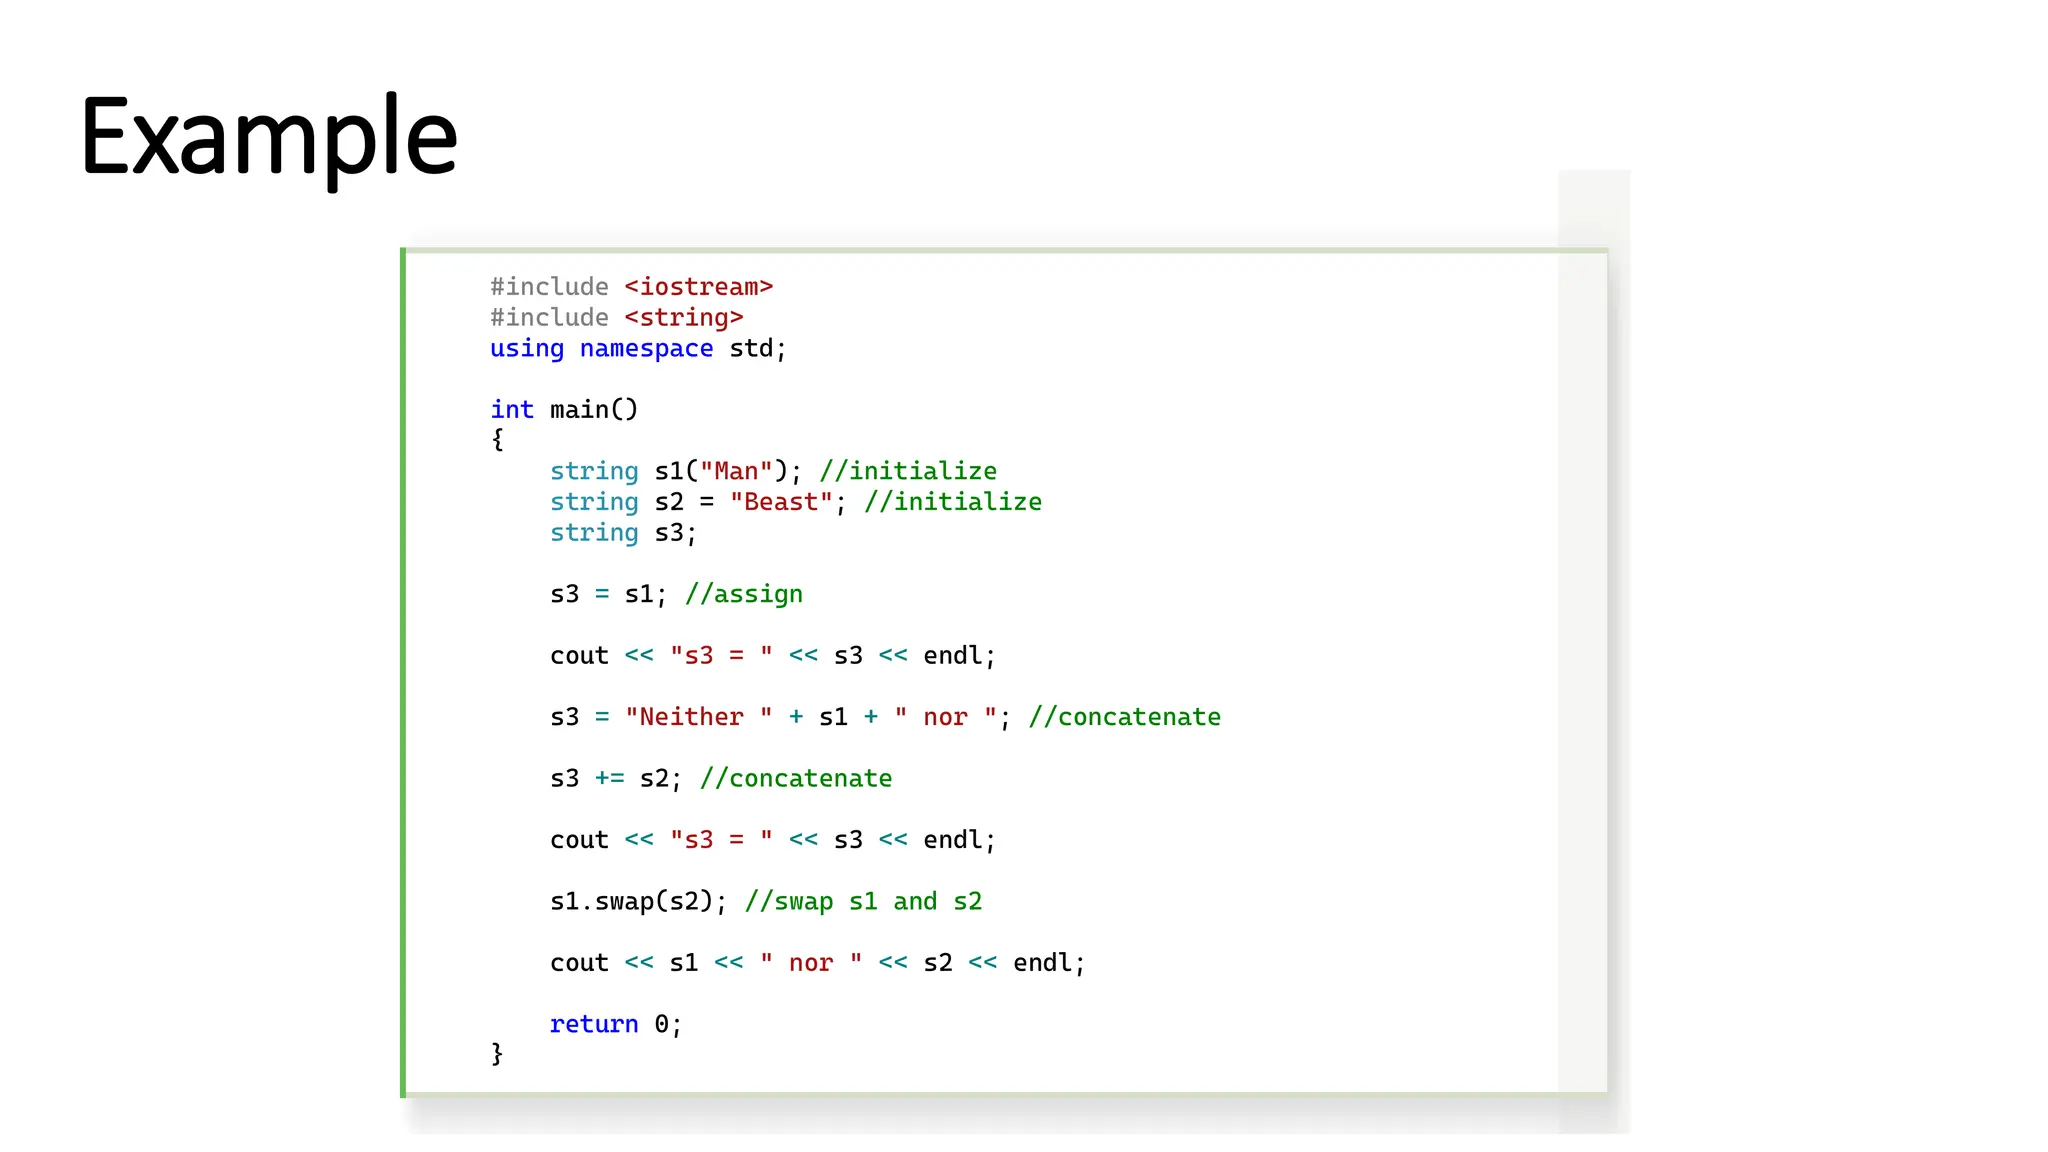
Task: Click the "#include <string>" line
Action: pyautogui.click(x=616, y=318)
